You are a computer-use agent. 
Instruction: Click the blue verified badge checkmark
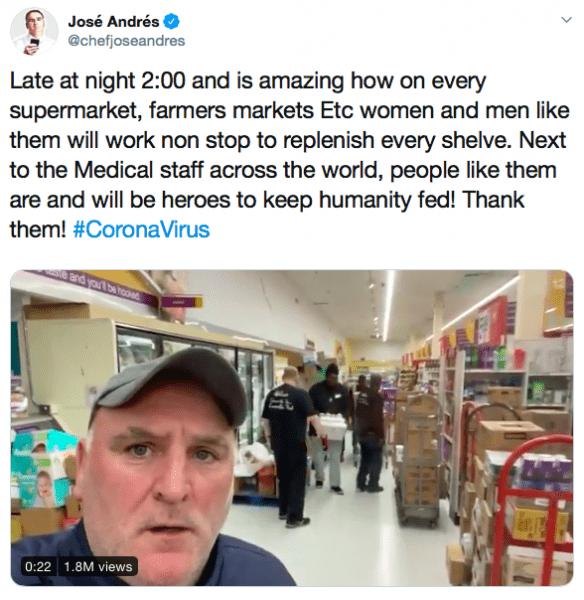click(x=171, y=21)
